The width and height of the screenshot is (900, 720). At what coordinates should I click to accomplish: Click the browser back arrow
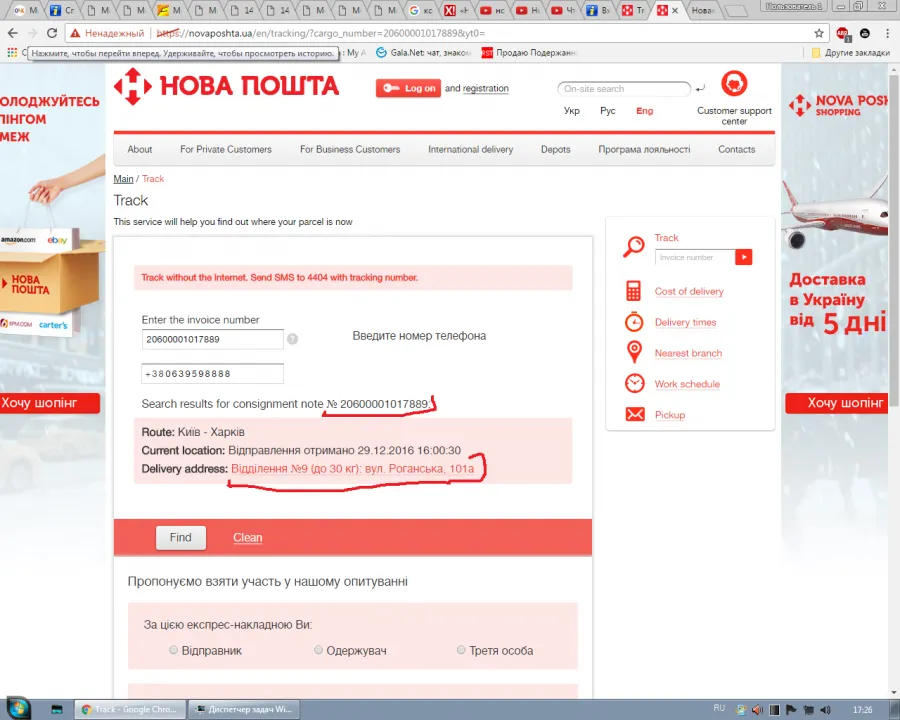[x=13, y=33]
